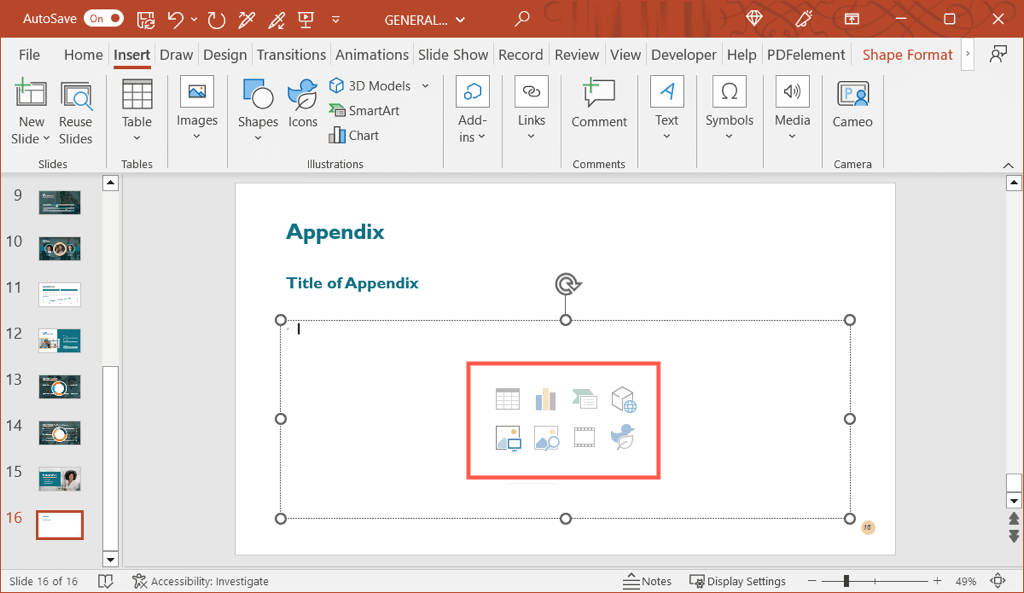Open the pen with sparkle icon in title bar
Screen dimensions: 1024x593
pyautogui.click(x=803, y=19)
